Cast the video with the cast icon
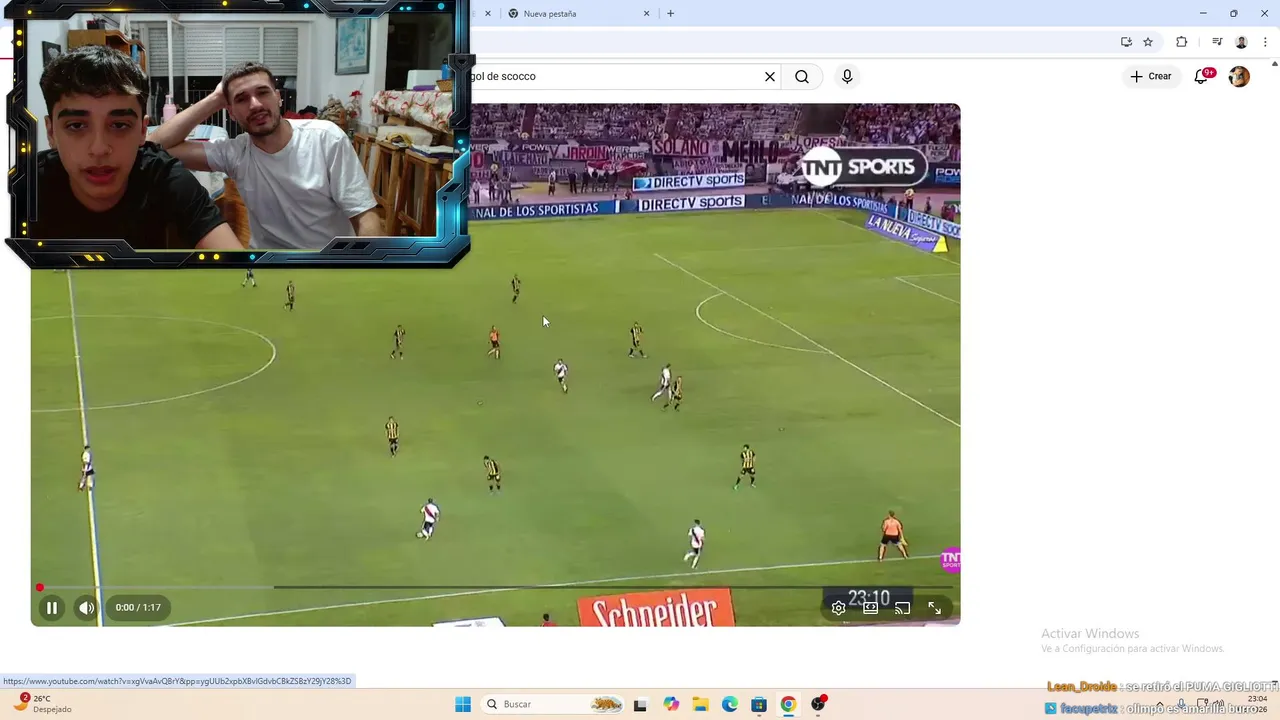This screenshot has height=720, width=1280. click(x=902, y=608)
